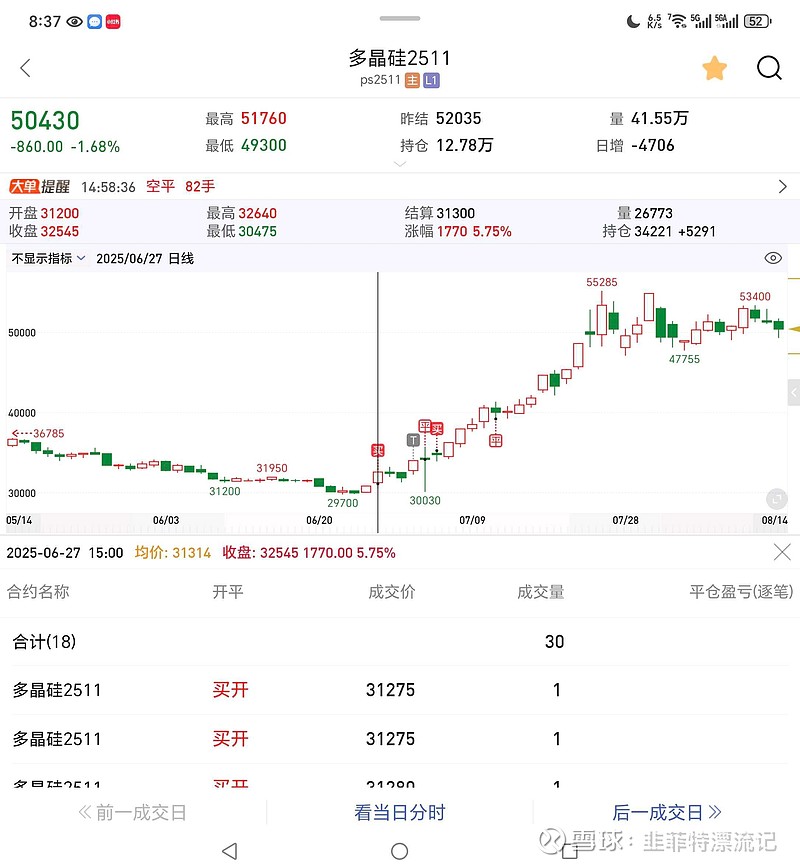800x866 pixels.
Task: Tap the battery indicator in status bar
Action: click(x=757, y=22)
